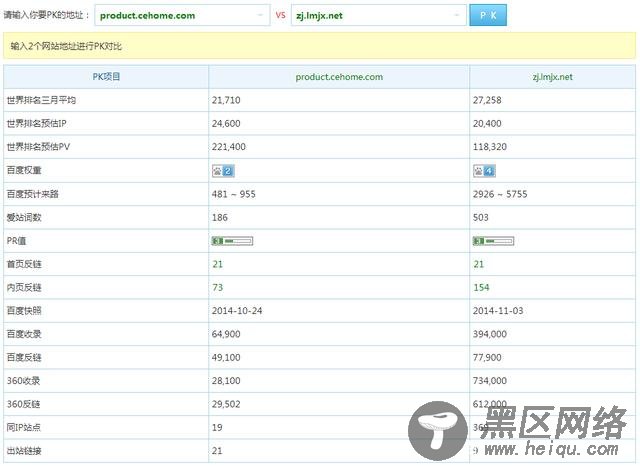Select the 出站链接 row label
640x466 pixels.
click(x=24, y=450)
